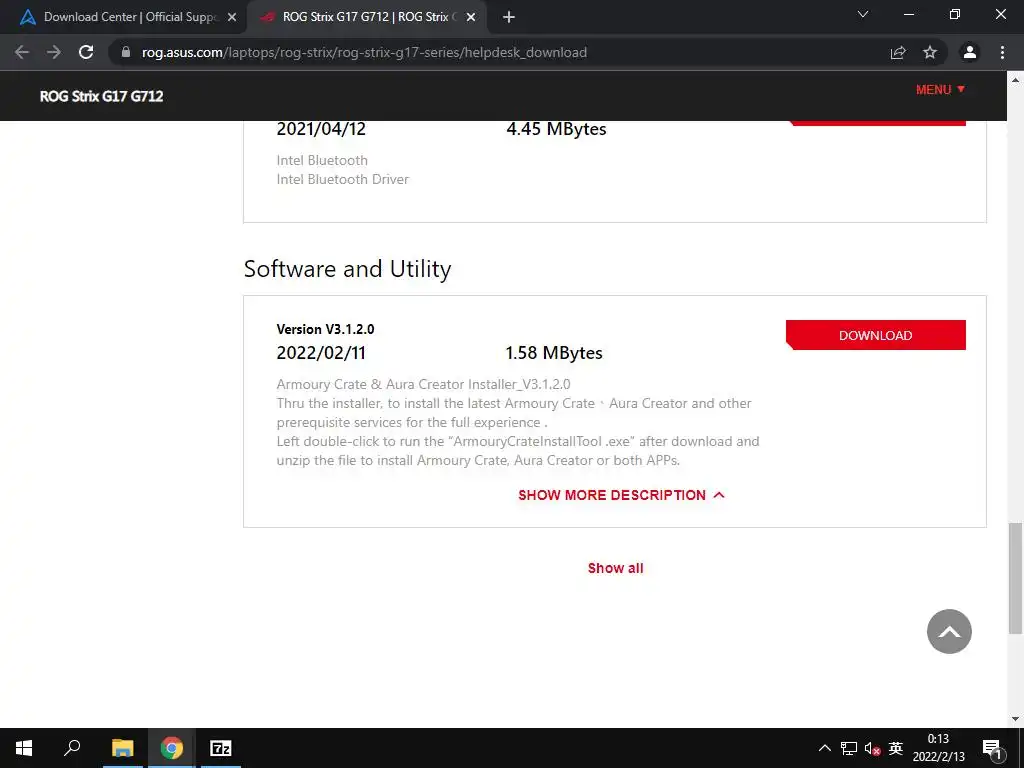Click 'Intel Bluetooth Driver' text

coord(343,179)
